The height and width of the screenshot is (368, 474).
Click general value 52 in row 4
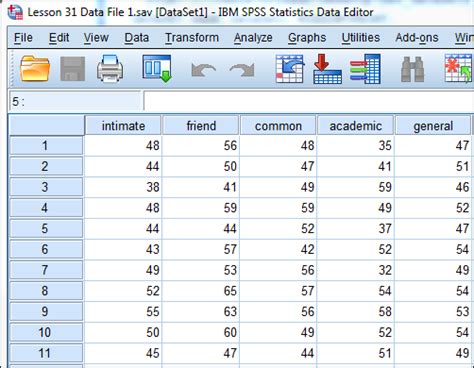point(433,208)
